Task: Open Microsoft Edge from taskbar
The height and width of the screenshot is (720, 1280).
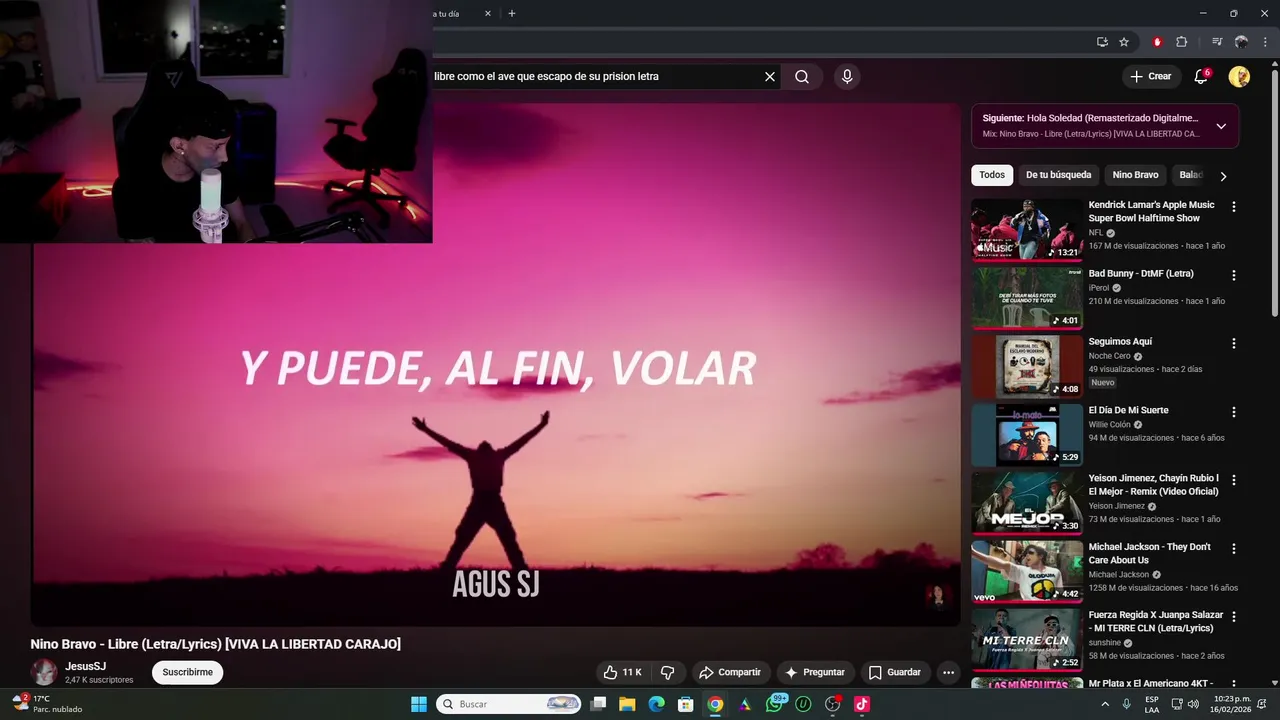Action: [x=656, y=704]
